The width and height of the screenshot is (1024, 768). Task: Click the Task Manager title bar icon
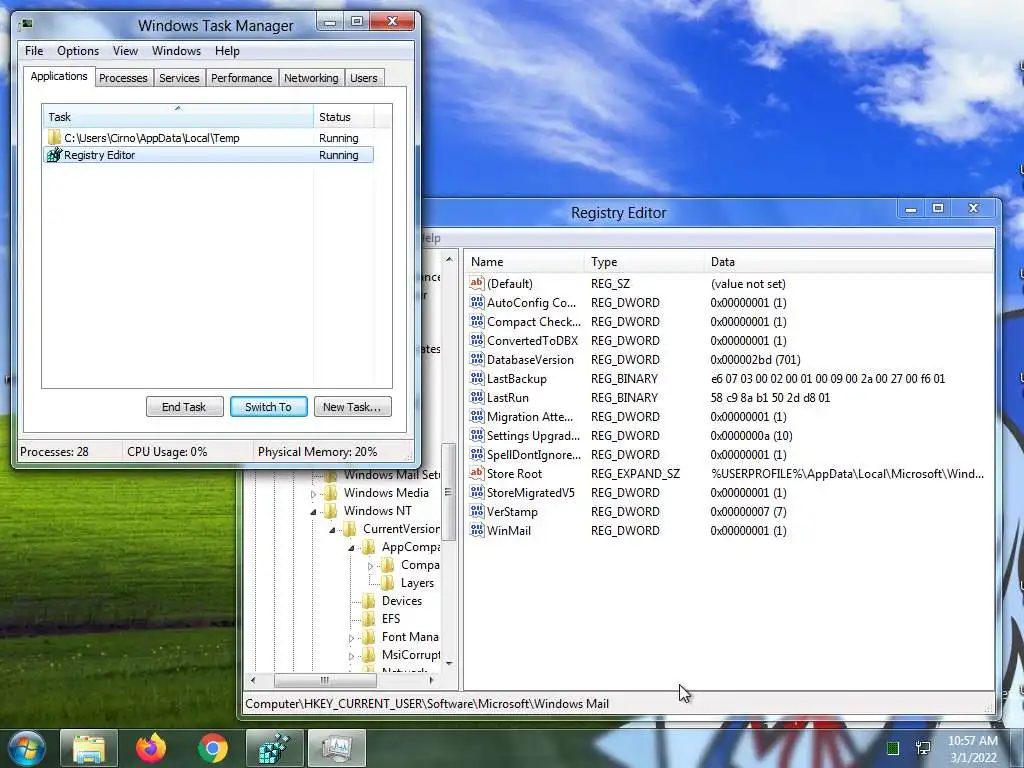(25, 25)
